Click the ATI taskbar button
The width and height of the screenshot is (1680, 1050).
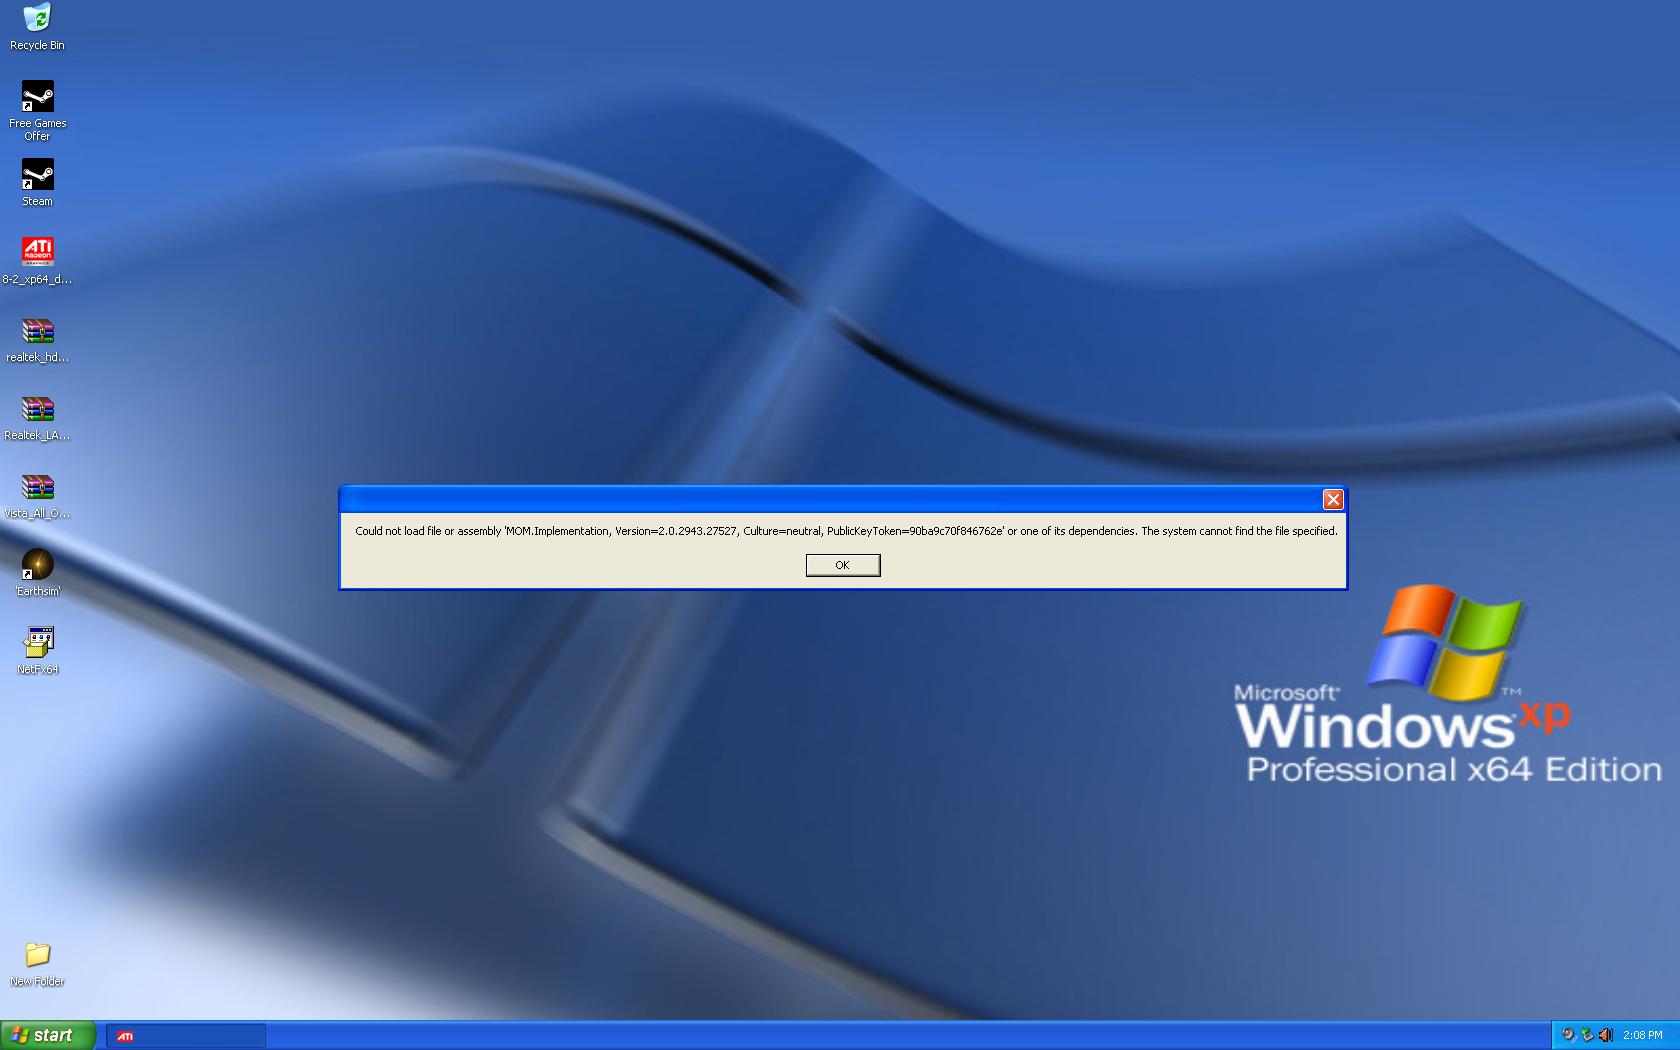pos(186,1036)
